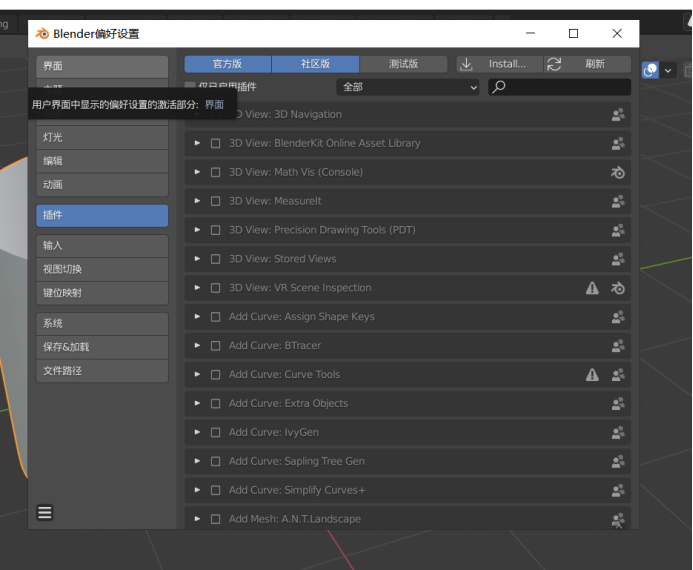This screenshot has height=570, width=693.
Task: Click community icon beside Simplify Curves+
Action: click(x=618, y=490)
